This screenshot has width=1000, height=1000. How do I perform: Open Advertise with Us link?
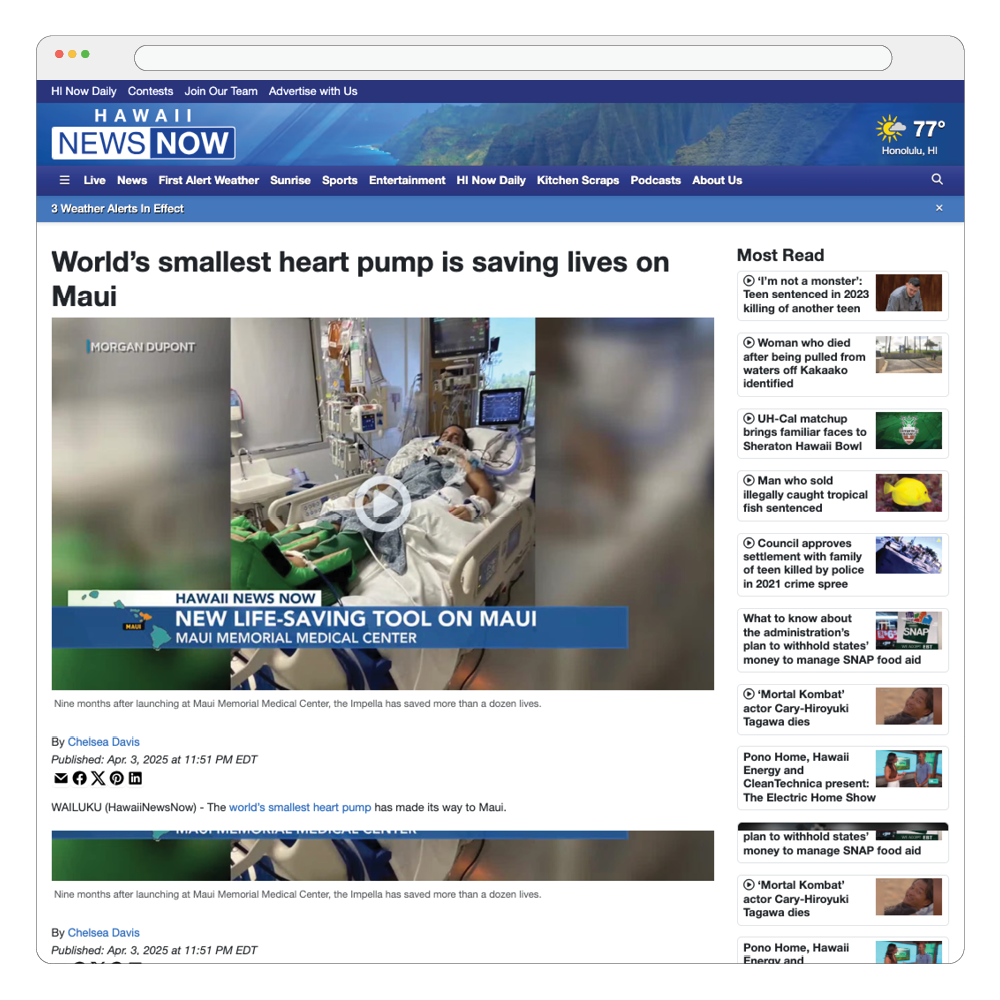coord(313,91)
